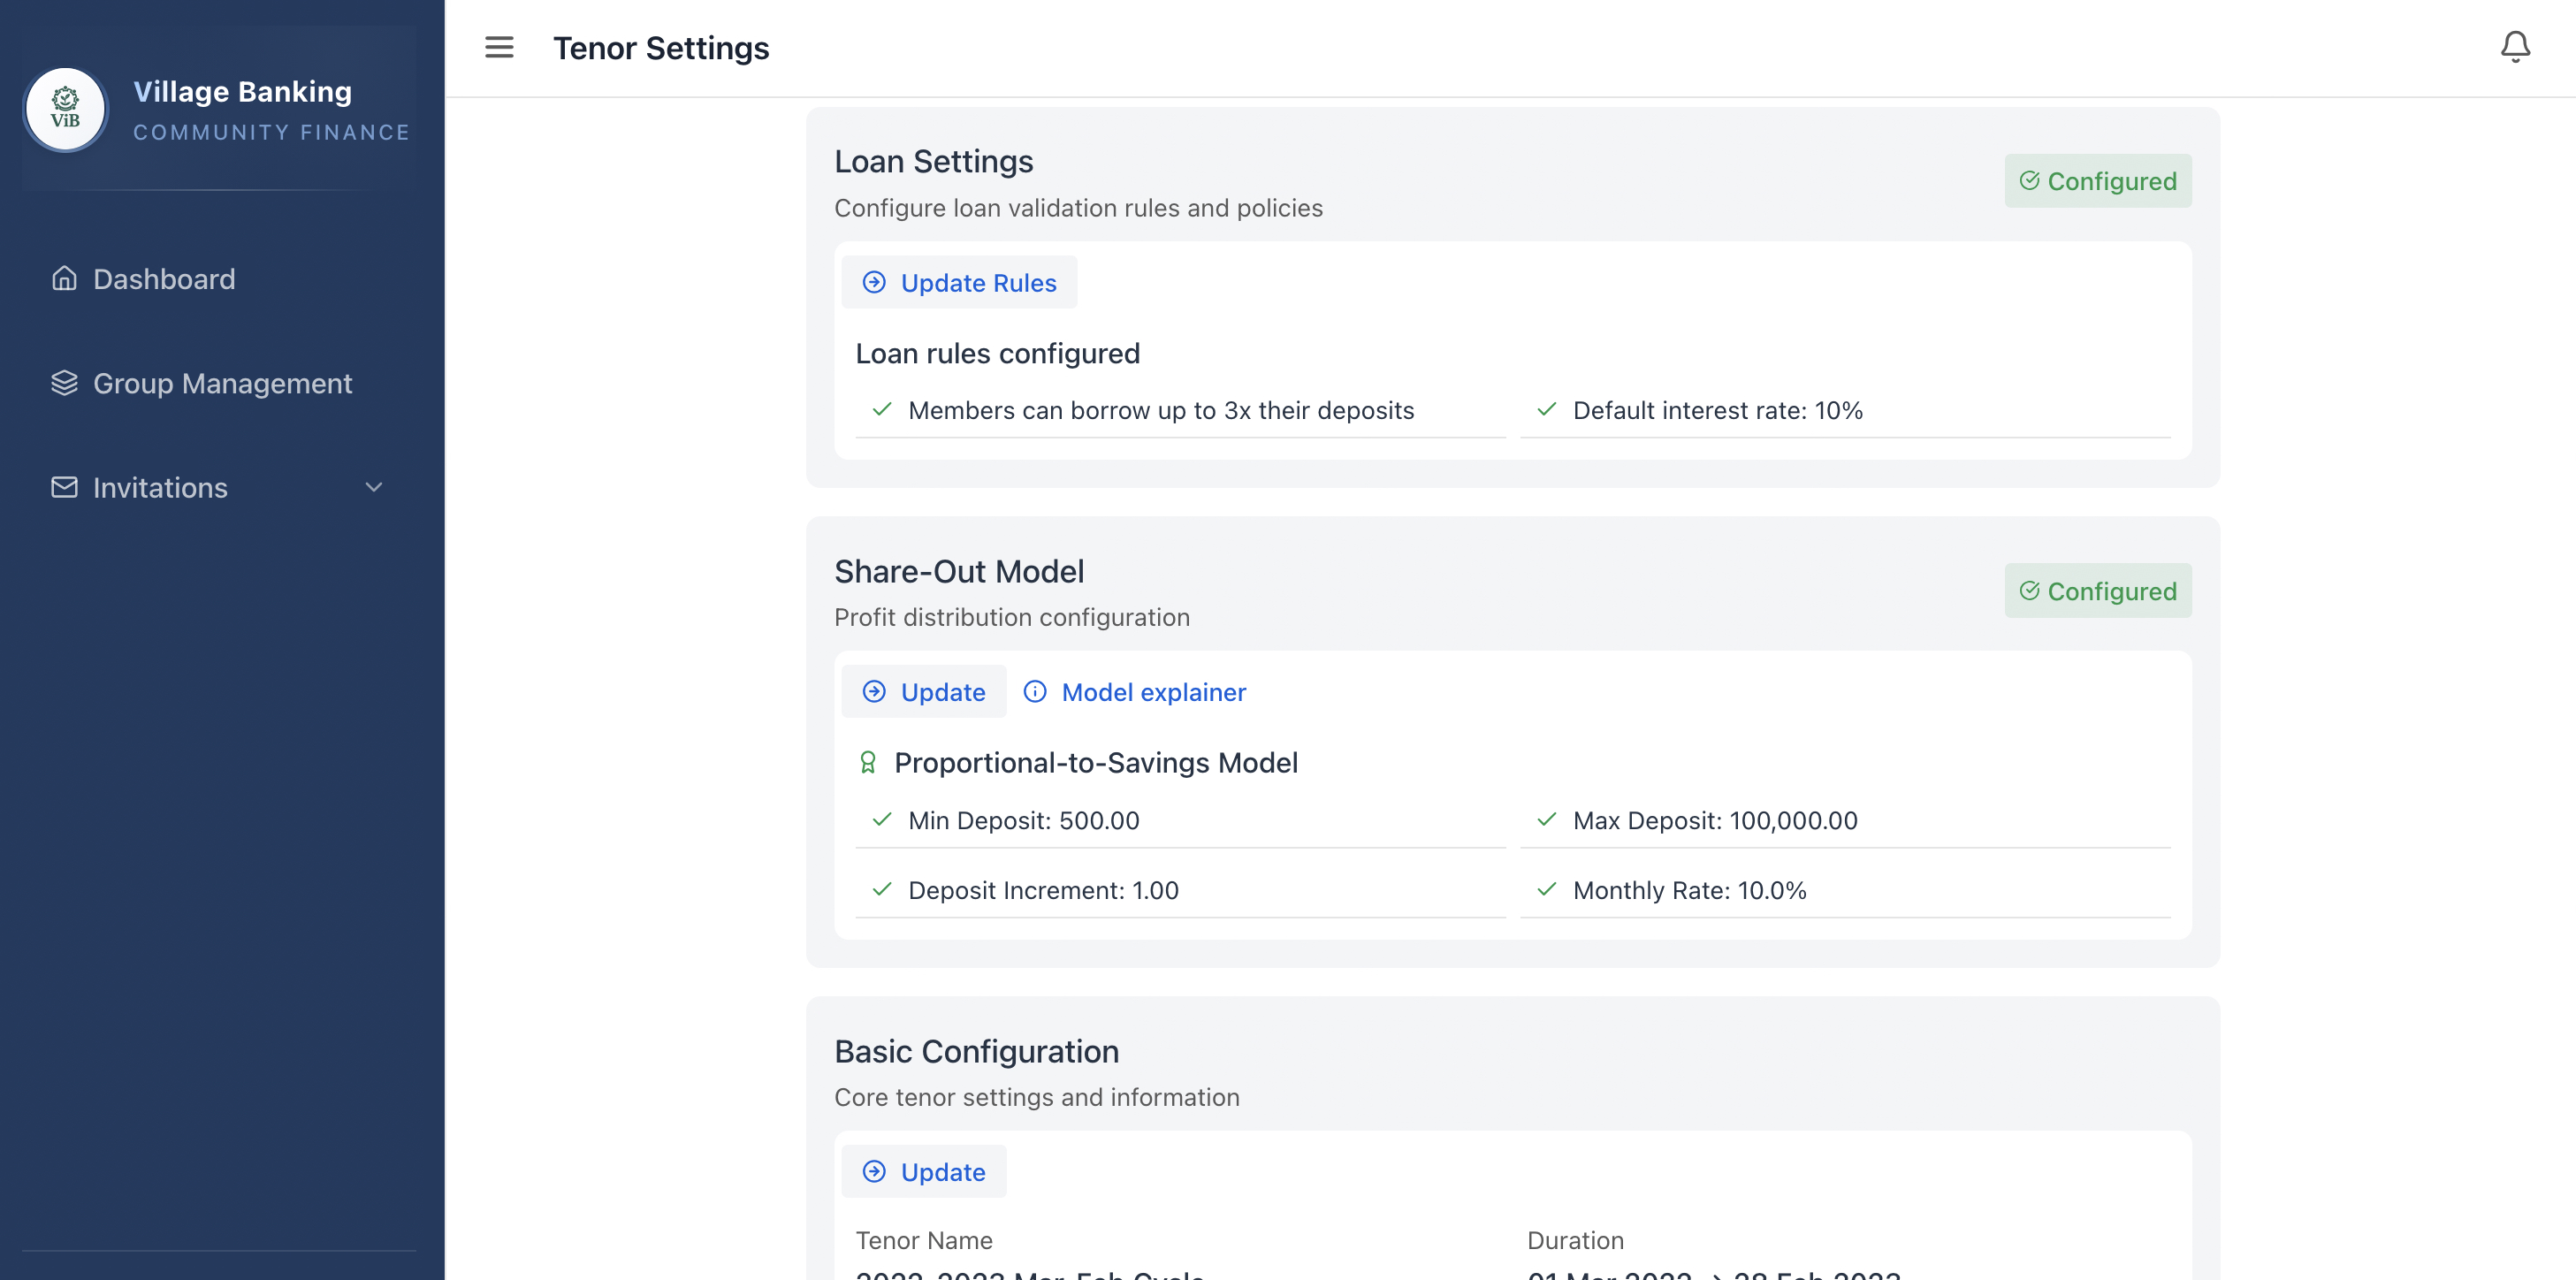Click the envelope icon beside Invitations

pyautogui.click(x=64, y=487)
